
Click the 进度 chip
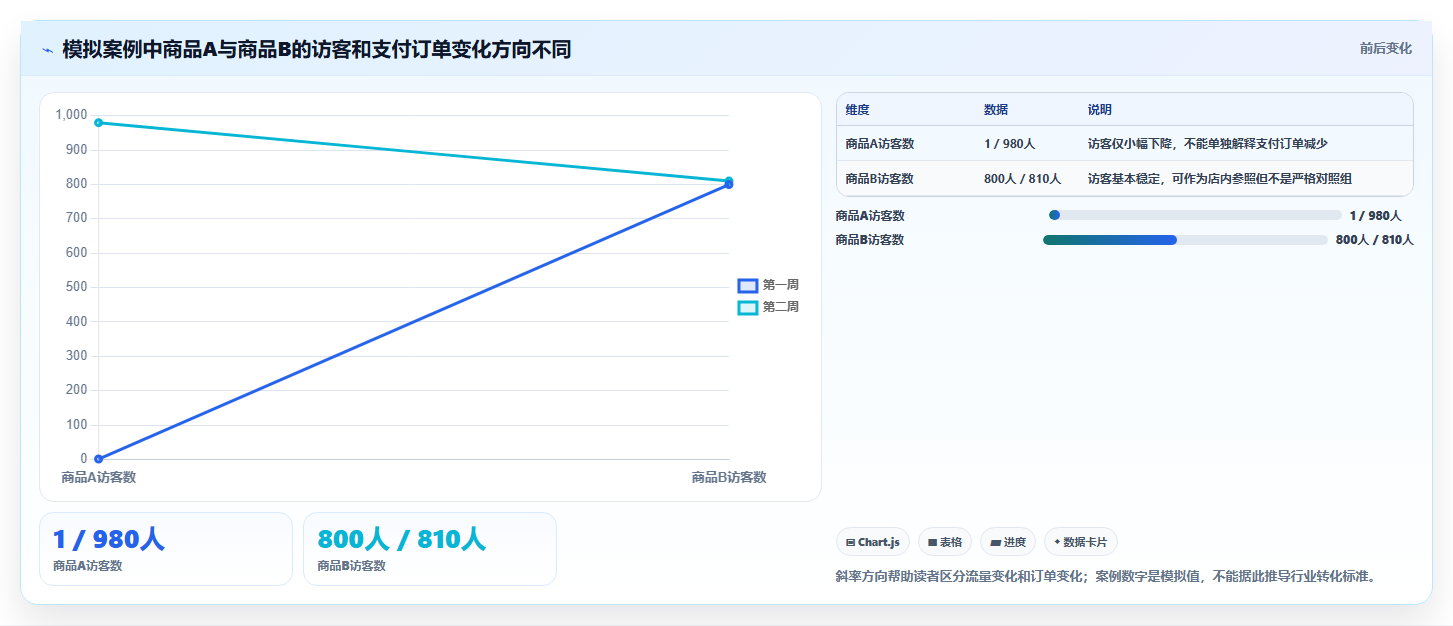[1008, 542]
